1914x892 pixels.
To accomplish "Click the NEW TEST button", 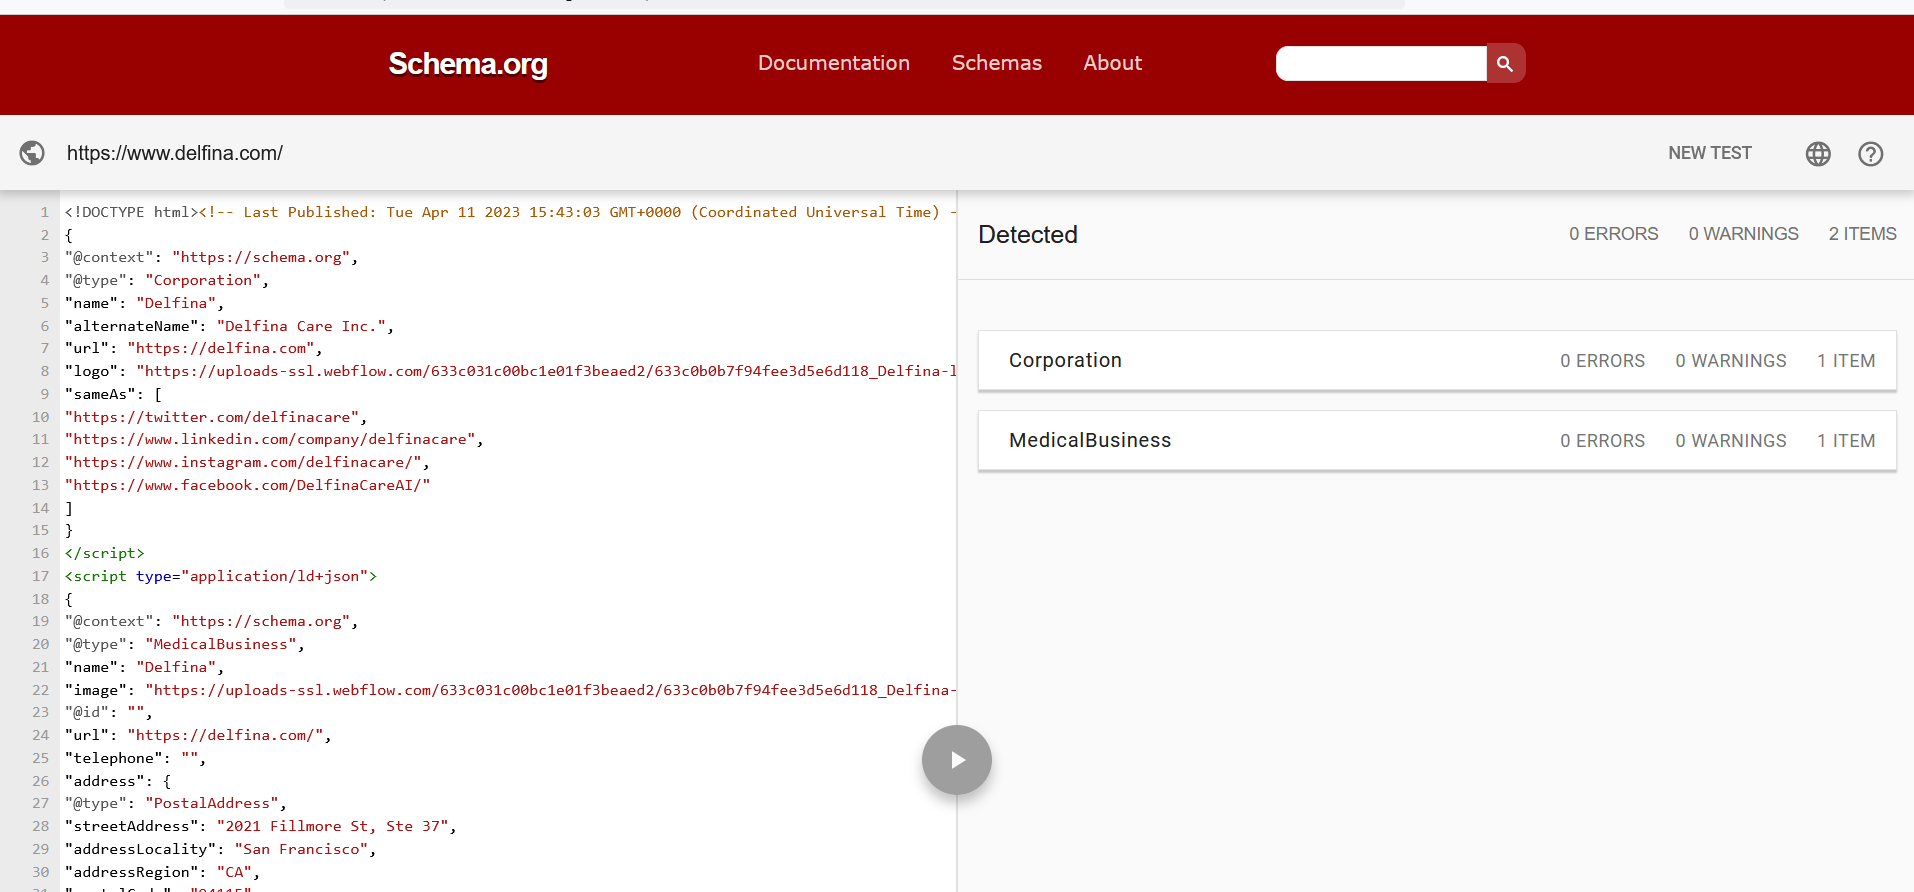I will [x=1710, y=153].
